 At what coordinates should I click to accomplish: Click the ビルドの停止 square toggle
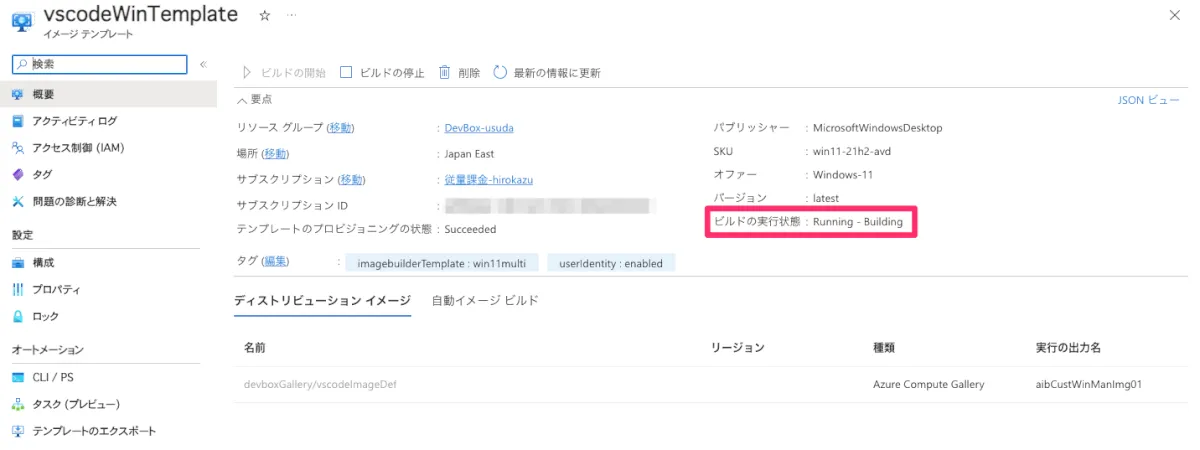(x=346, y=72)
